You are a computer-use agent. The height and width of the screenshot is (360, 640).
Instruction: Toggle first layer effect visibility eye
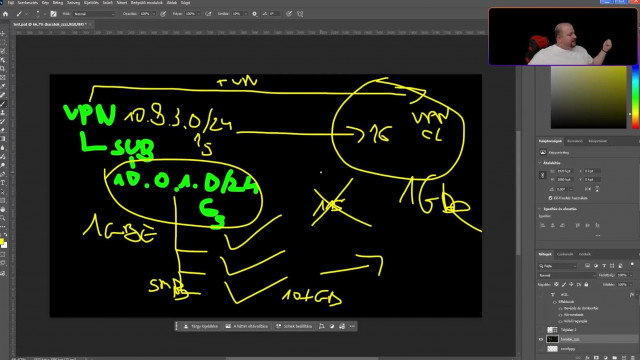point(560,309)
